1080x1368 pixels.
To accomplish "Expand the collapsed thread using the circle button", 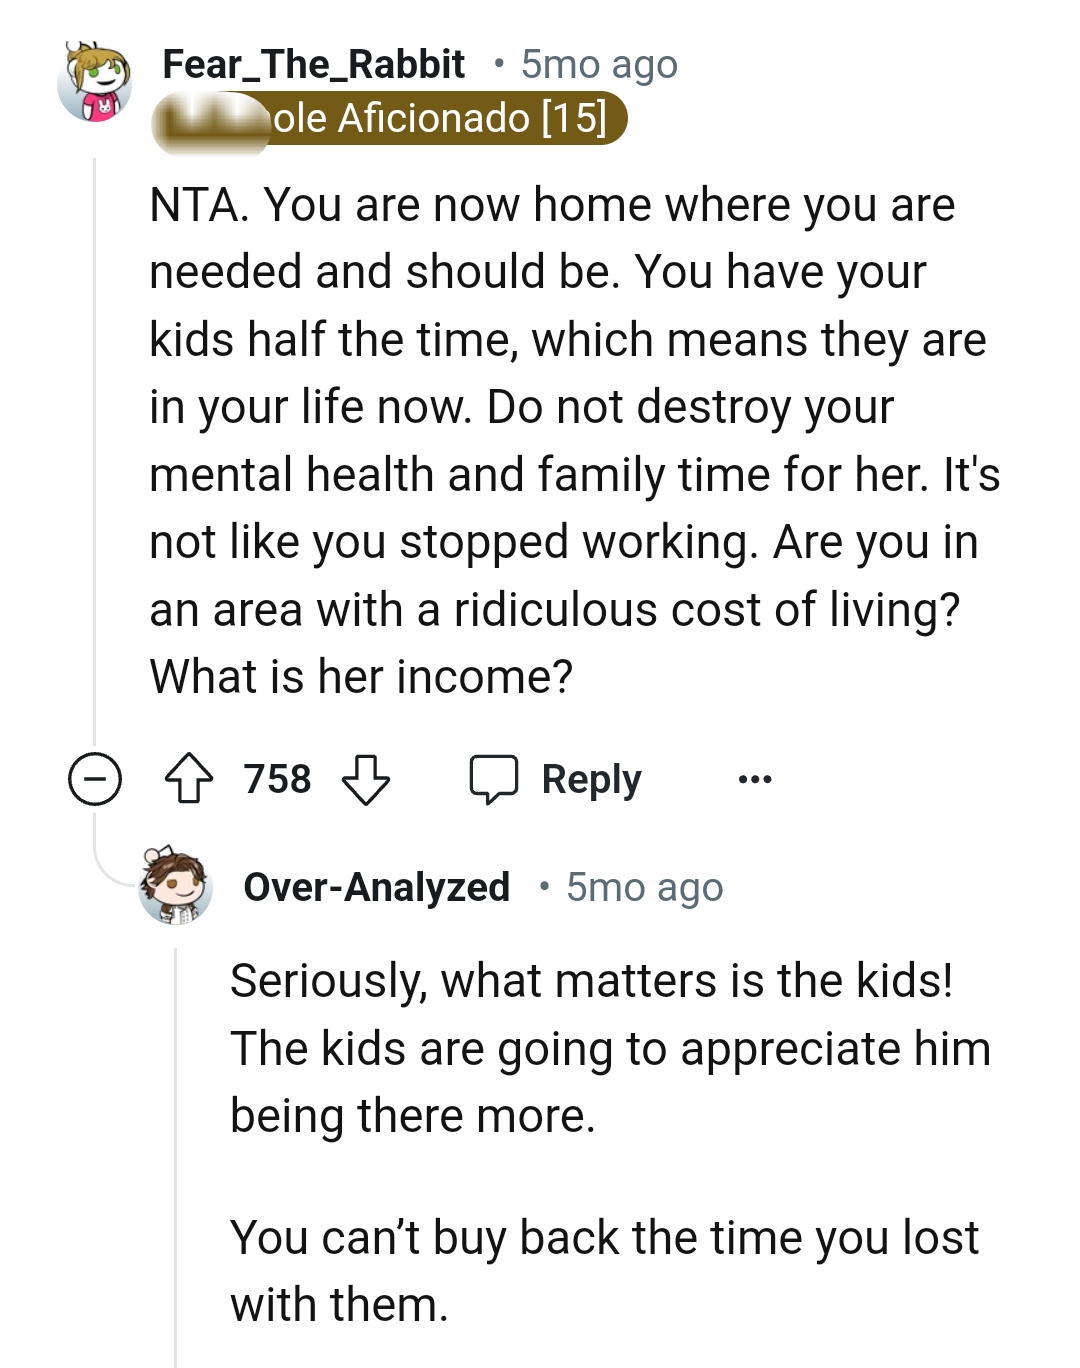I will [95, 778].
